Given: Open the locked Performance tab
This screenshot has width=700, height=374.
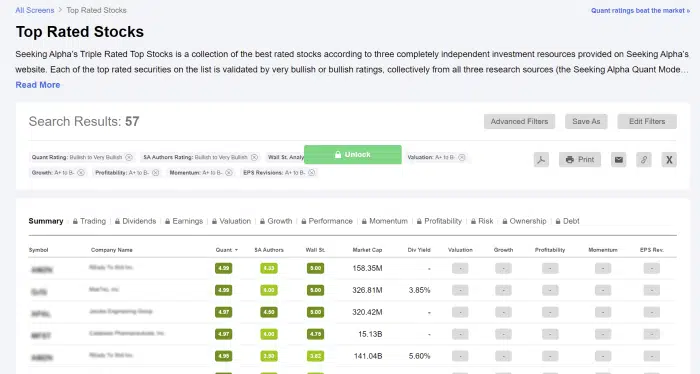Looking at the screenshot, I should pyautogui.click(x=327, y=221).
